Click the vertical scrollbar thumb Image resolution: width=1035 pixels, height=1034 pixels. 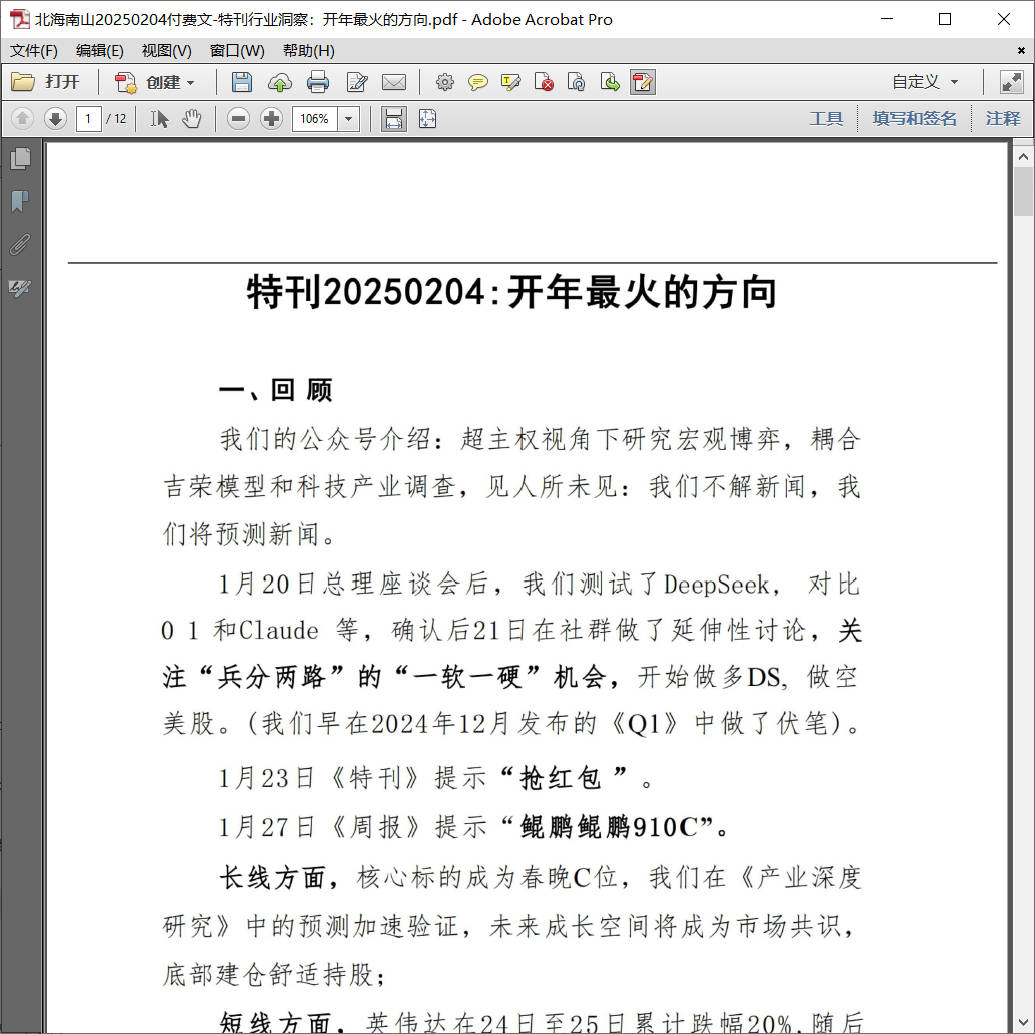(1023, 192)
